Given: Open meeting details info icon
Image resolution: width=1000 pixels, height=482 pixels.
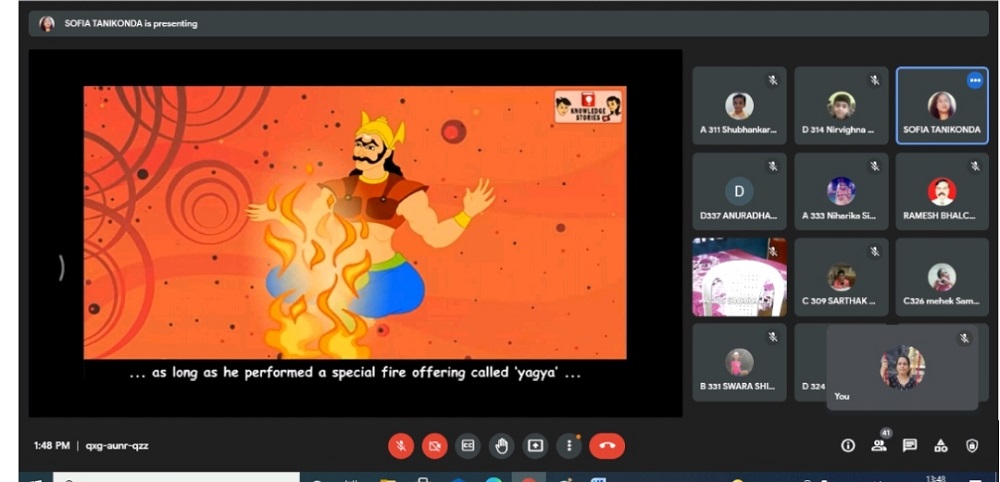Looking at the screenshot, I should tap(848, 446).
